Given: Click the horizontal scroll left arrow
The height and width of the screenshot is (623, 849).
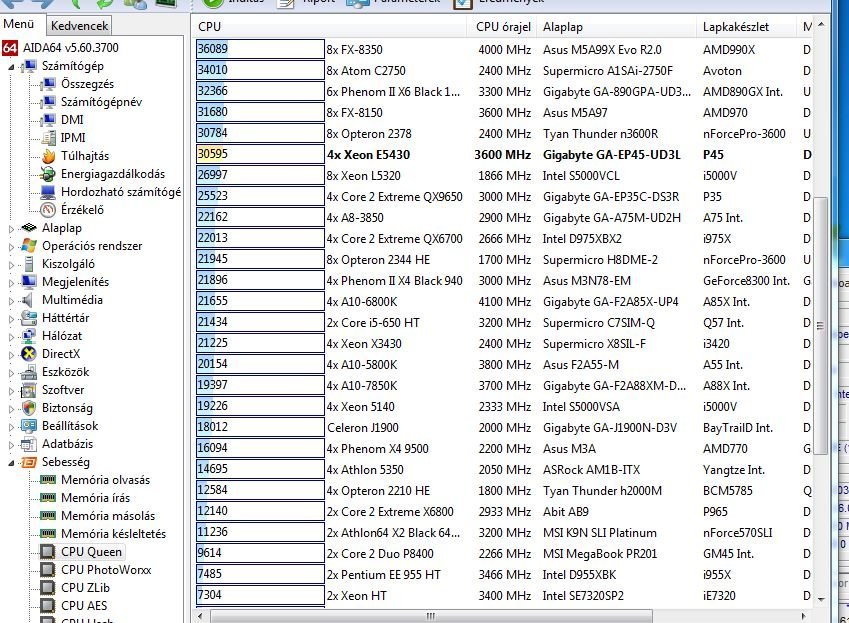Looking at the screenshot, I should 200,616.
